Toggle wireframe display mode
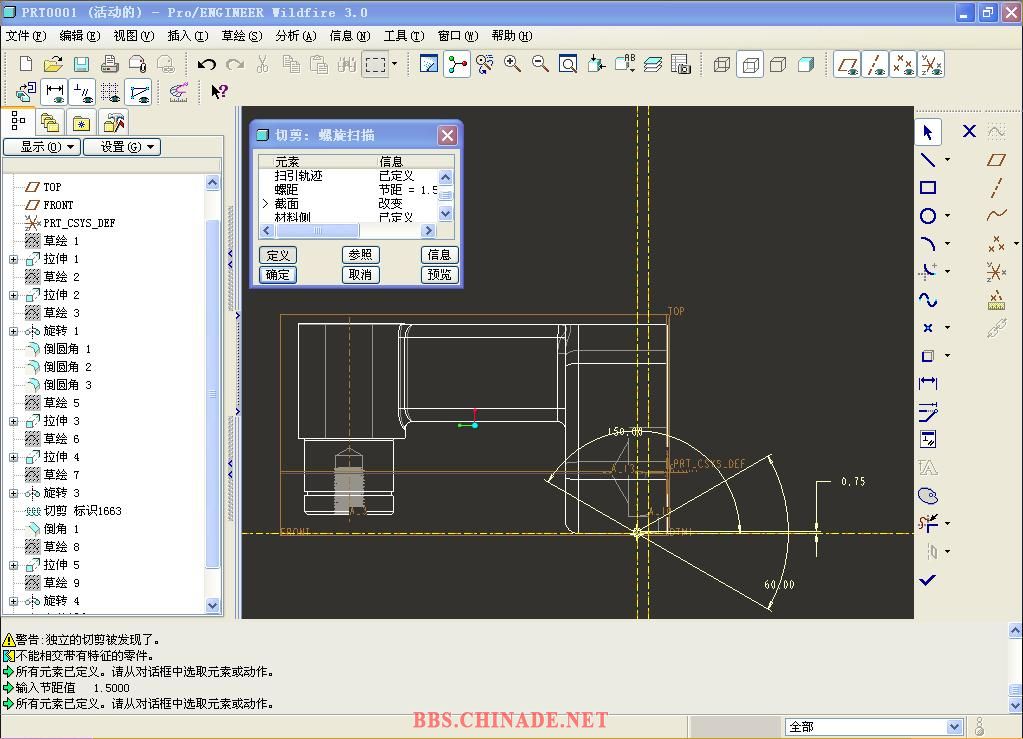 pyautogui.click(x=722, y=64)
